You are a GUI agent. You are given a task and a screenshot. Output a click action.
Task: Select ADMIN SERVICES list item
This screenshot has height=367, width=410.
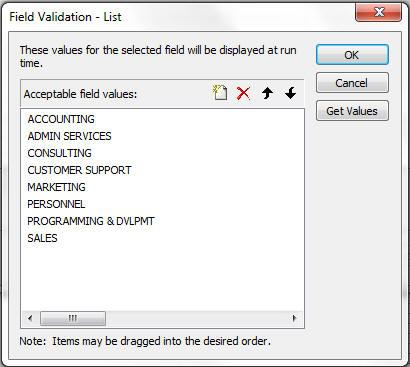[x=69, y=136]
